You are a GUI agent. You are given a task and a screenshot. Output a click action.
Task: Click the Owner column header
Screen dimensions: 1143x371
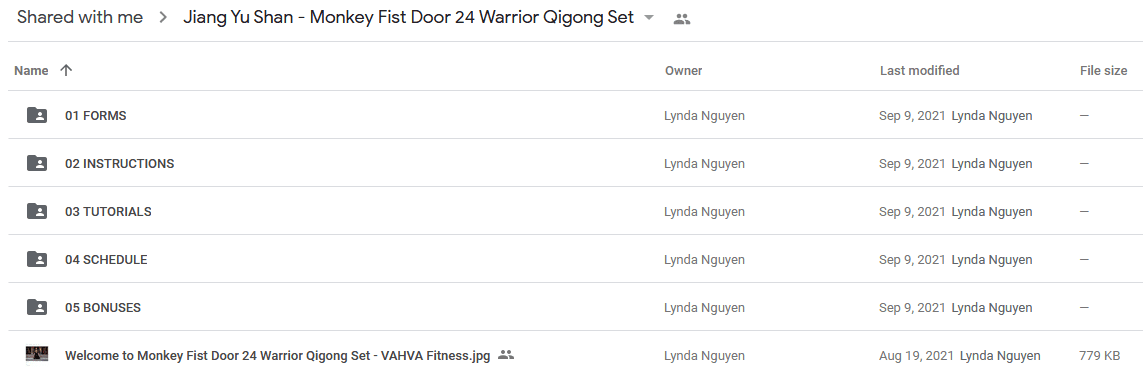(x=683, y=71)
